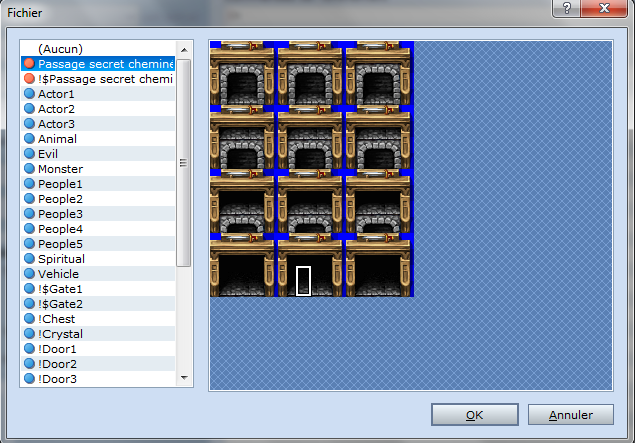
Task: Pick the !Crystal graphic file
Action: pos(98,334)
